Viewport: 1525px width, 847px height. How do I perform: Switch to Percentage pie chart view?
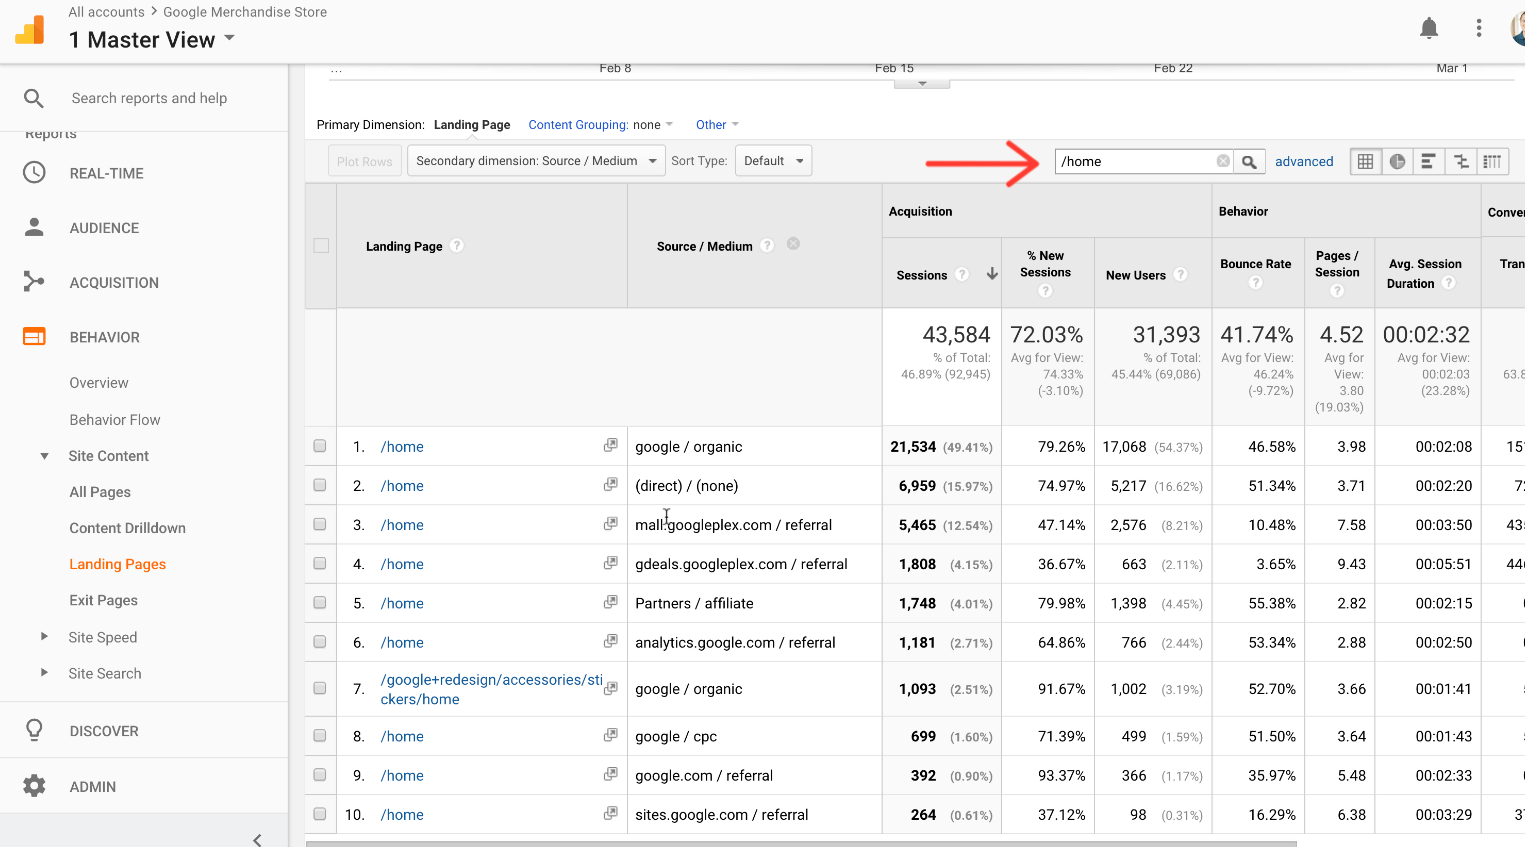pos(1397,161)
